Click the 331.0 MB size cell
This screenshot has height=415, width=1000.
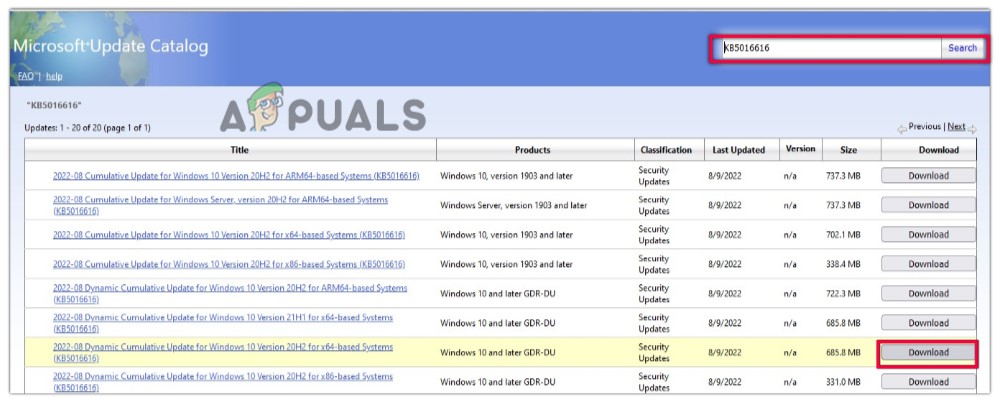[x=843, y=382]
